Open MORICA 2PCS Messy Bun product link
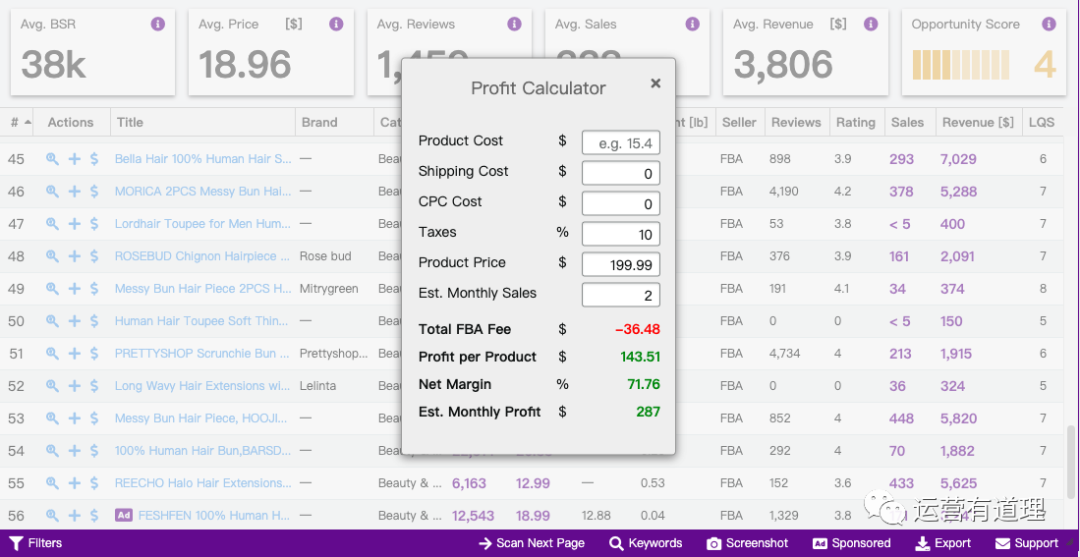The image size is (1080, 557). (x=202, y=191)
